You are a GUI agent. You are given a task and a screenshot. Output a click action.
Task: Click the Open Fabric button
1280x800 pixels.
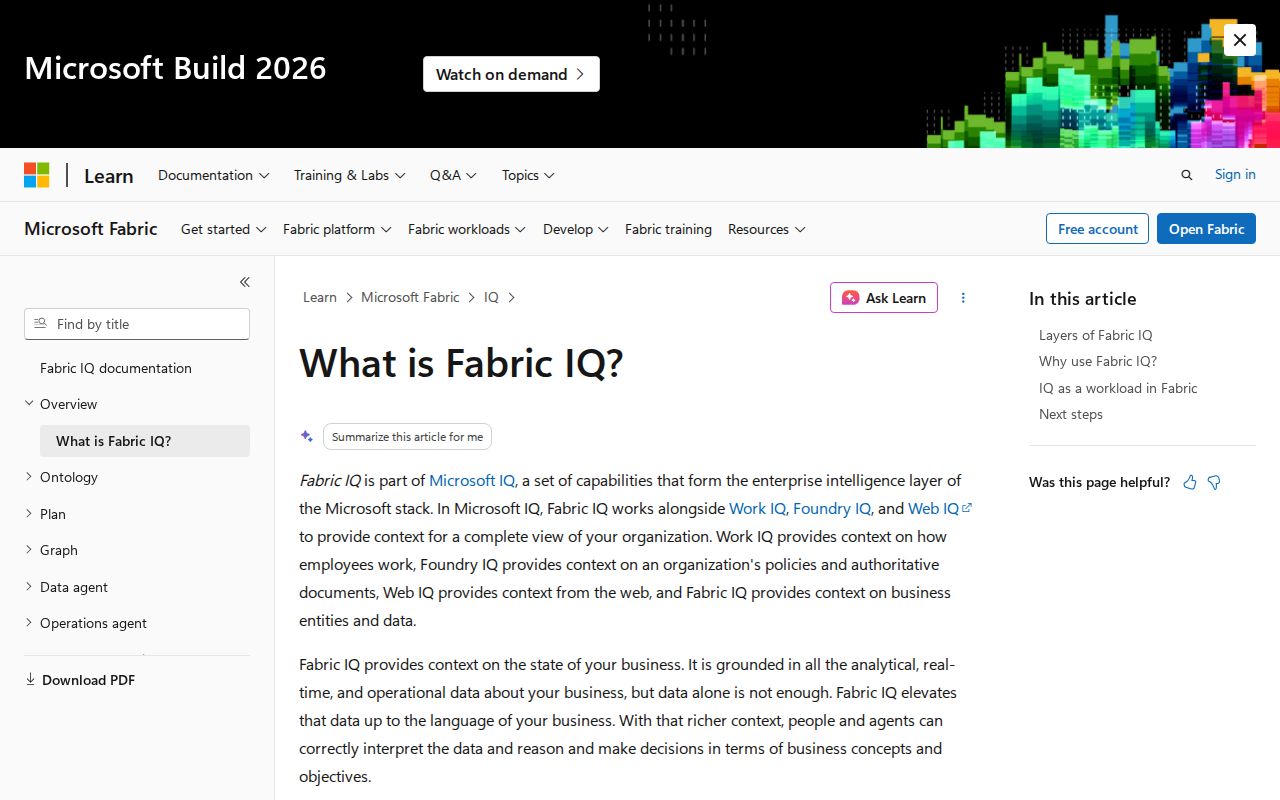[1206, 229]
